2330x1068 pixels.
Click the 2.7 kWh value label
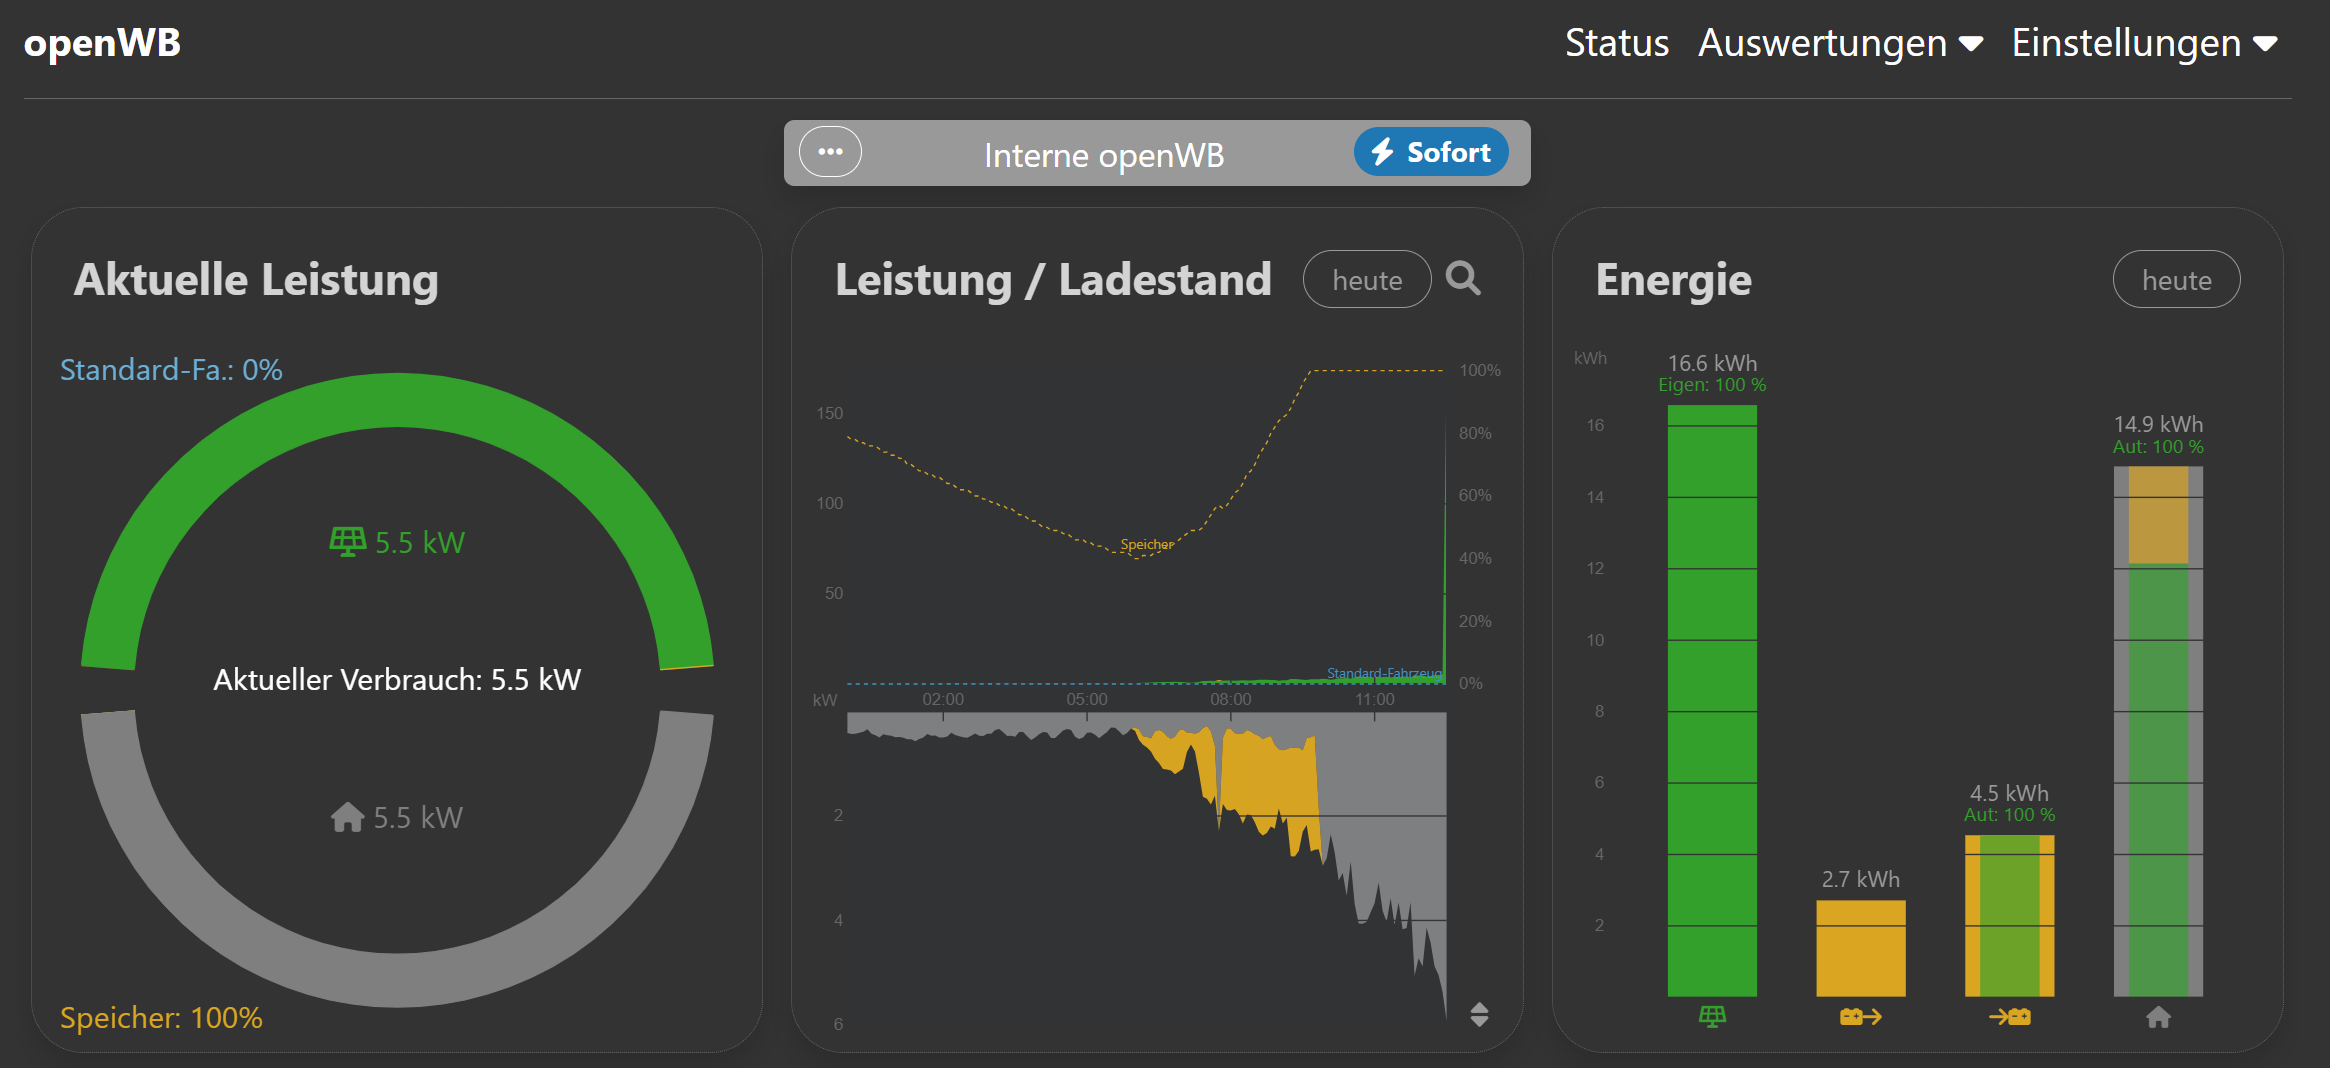[1861, 879]
